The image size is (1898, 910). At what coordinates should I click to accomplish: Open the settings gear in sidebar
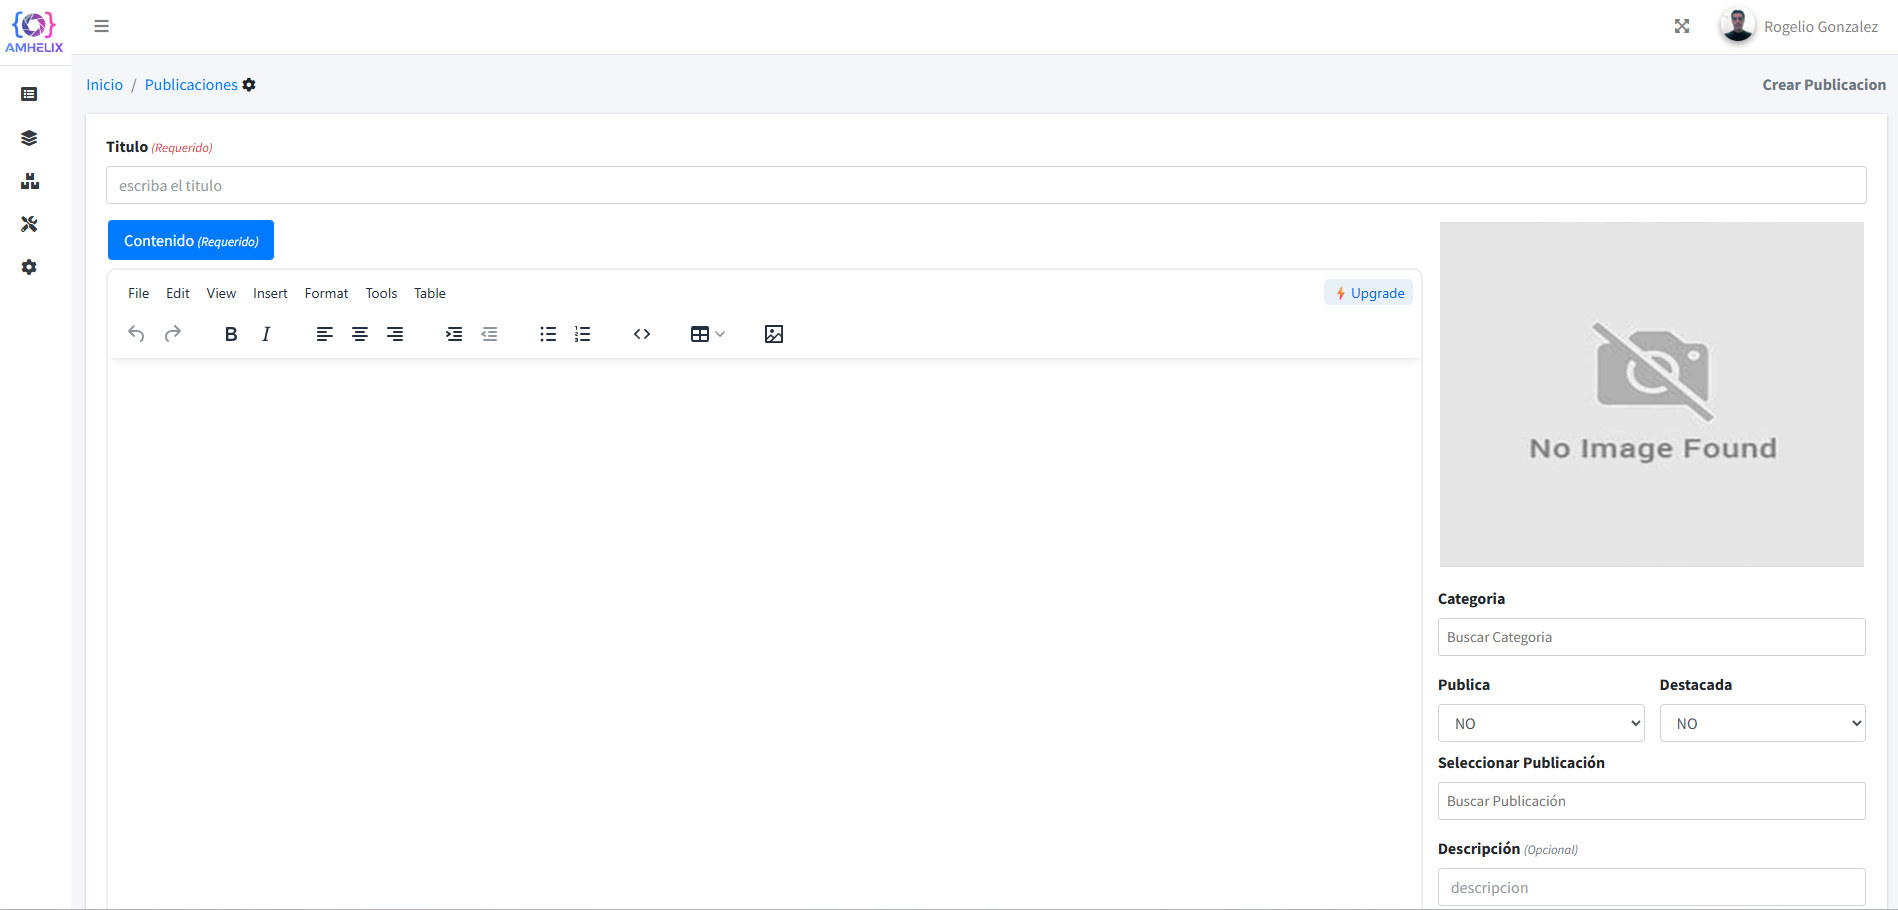[29, 267]
